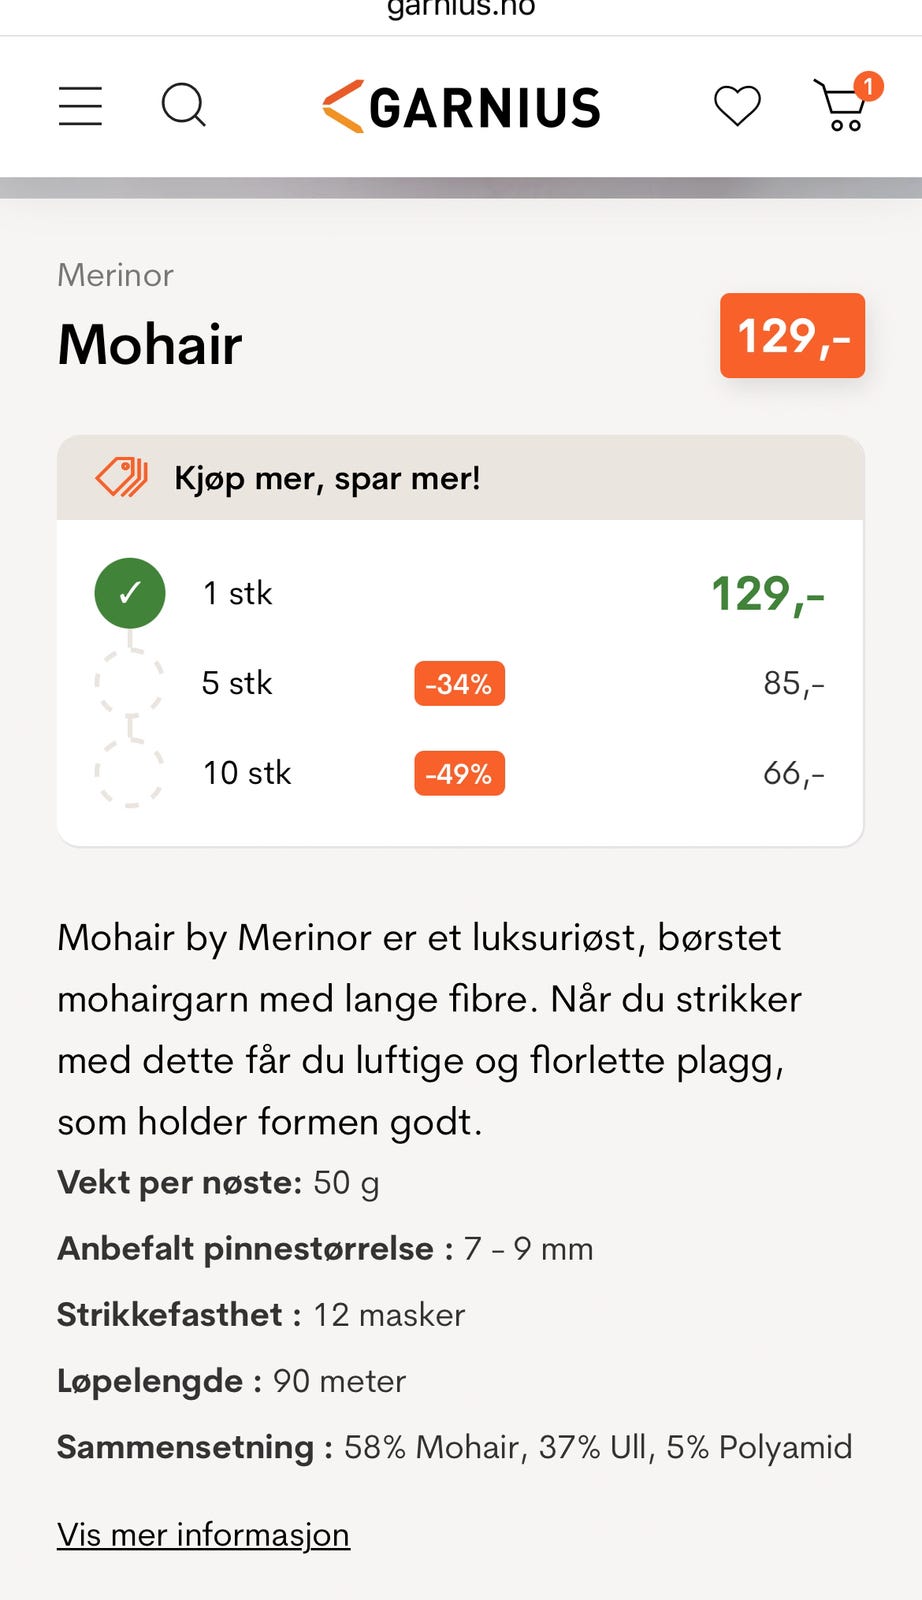Screen dimensions: 922x1600
Task: Click the -49% discount badge
Action: click(459, 774)
